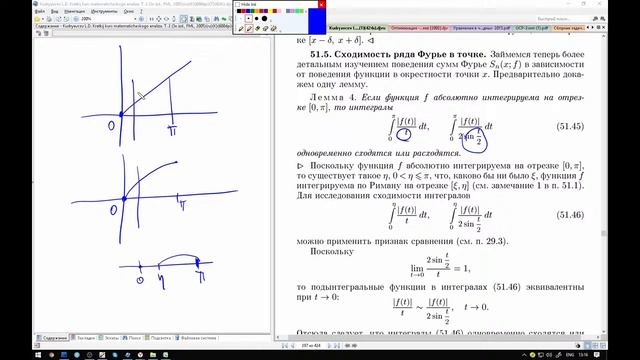Click the fit width icon
The image size is (640, 360).
(x=166, y=19)
